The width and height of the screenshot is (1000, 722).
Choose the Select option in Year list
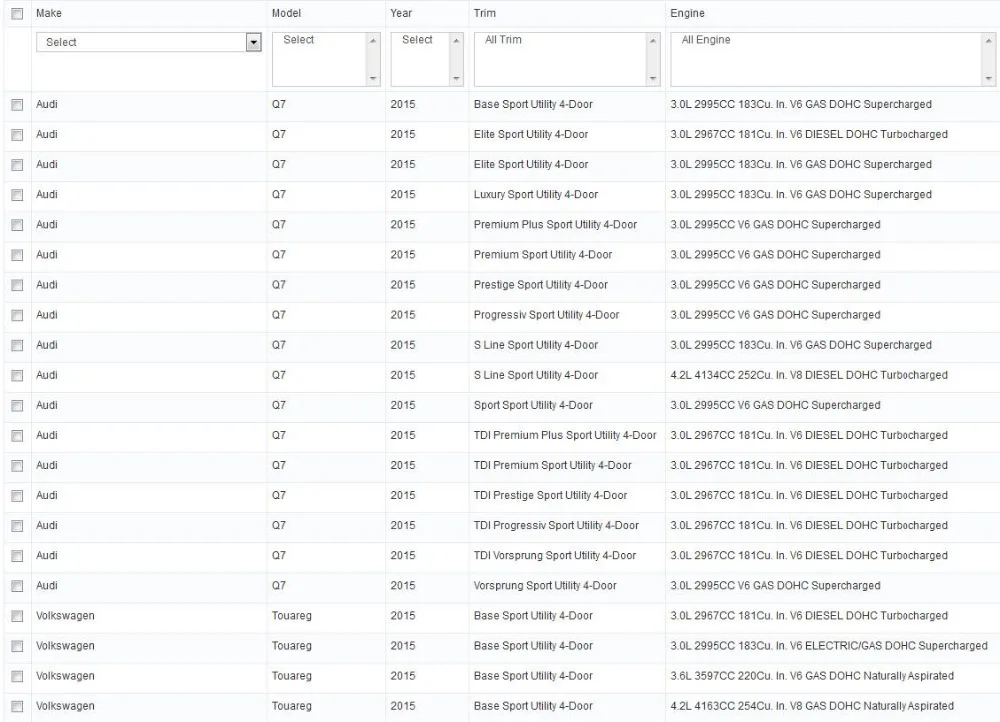pos(417,40)
